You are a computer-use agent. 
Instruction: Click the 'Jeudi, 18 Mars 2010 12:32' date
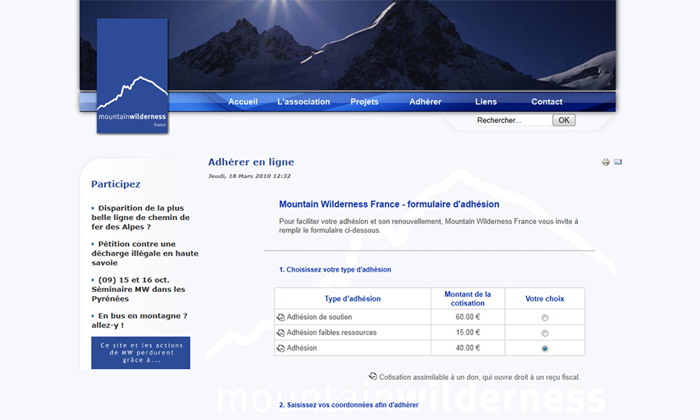click(x=249, y=176)
